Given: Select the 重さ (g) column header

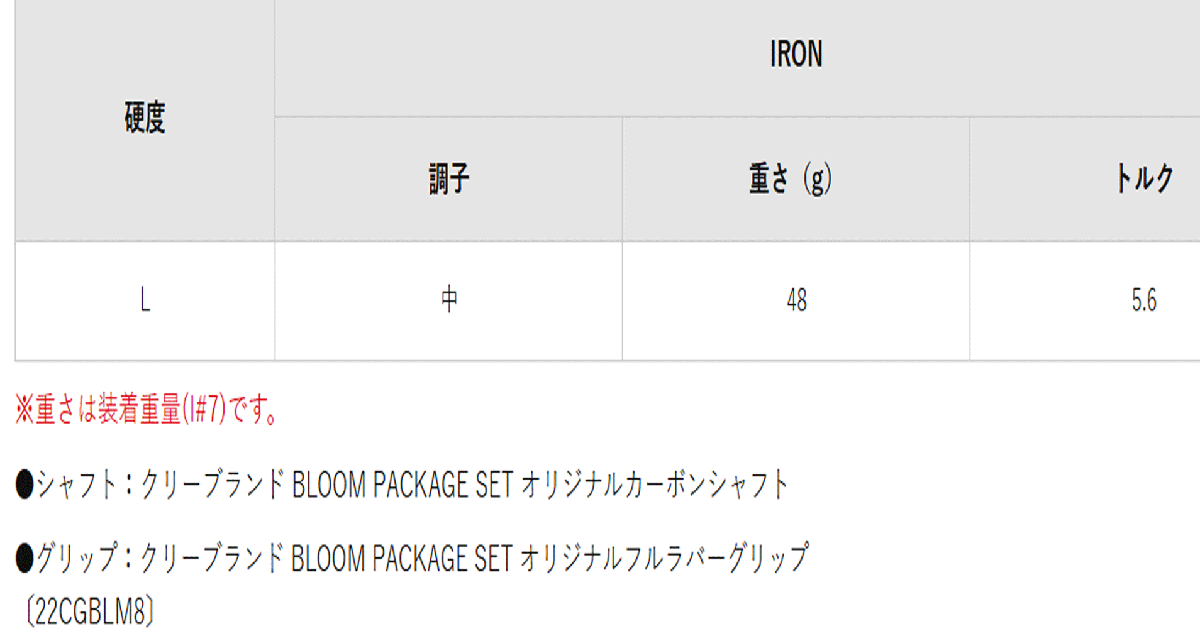Looking at the screenshot, I should tap(791, 180).
